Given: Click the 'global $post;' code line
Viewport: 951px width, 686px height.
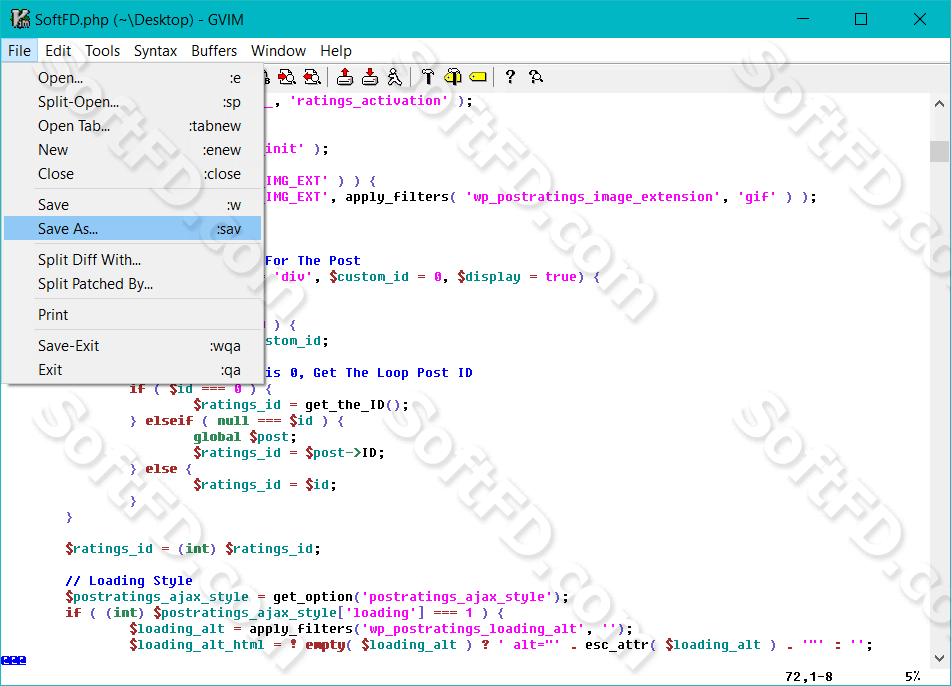Looking at the screenshot, I should [245, 437].
